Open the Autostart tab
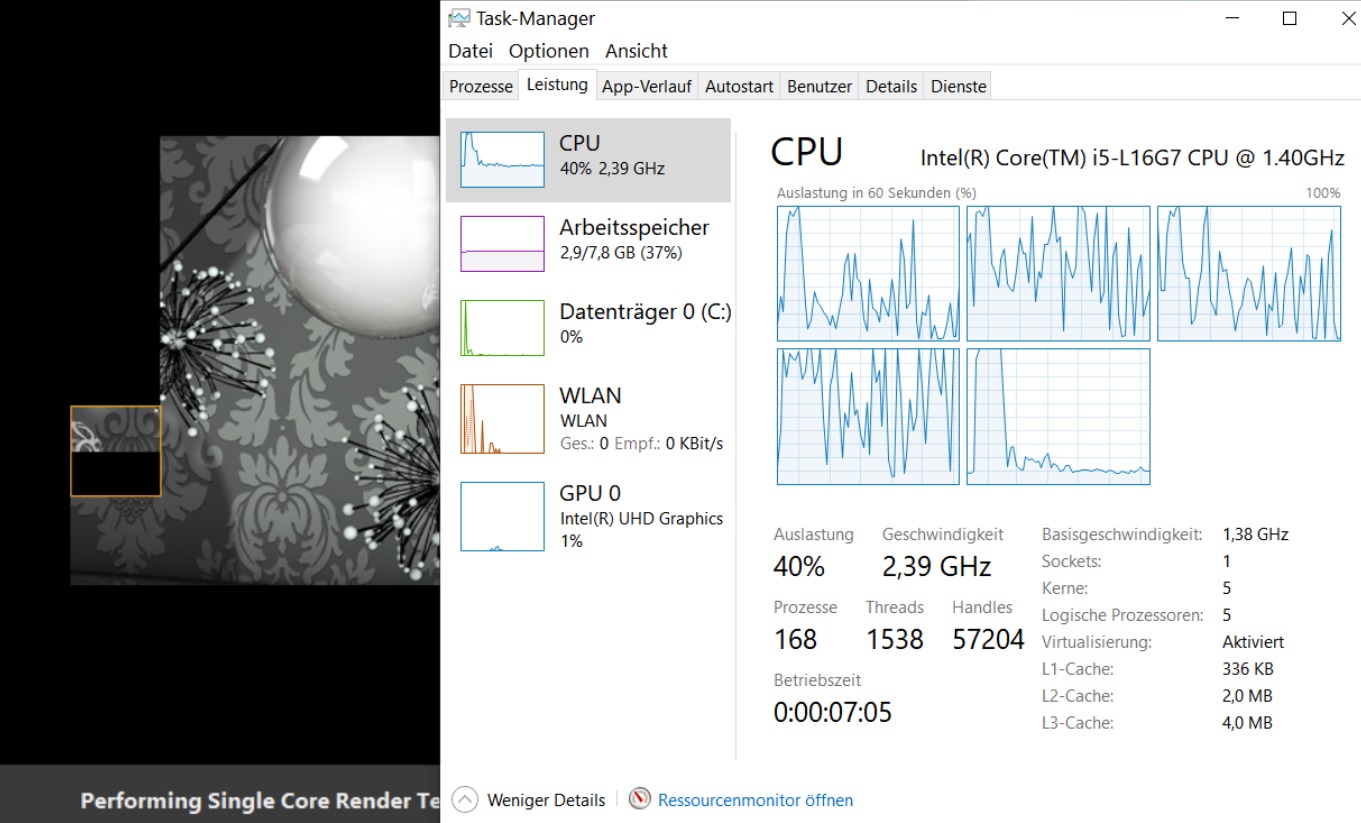Image resolution: width=1361 pixels, height=823 pixels. coord(738,86)
